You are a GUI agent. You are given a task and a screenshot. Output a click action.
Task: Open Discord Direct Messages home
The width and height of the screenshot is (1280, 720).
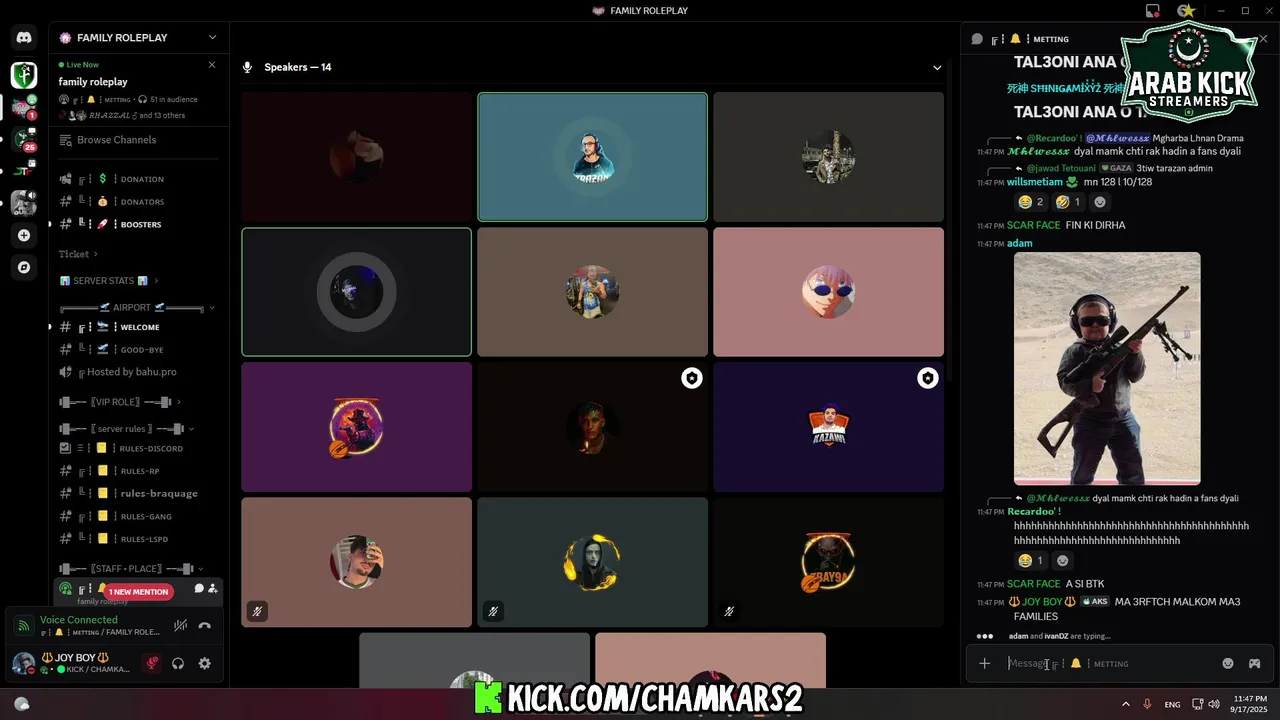(x=24, y=38)
